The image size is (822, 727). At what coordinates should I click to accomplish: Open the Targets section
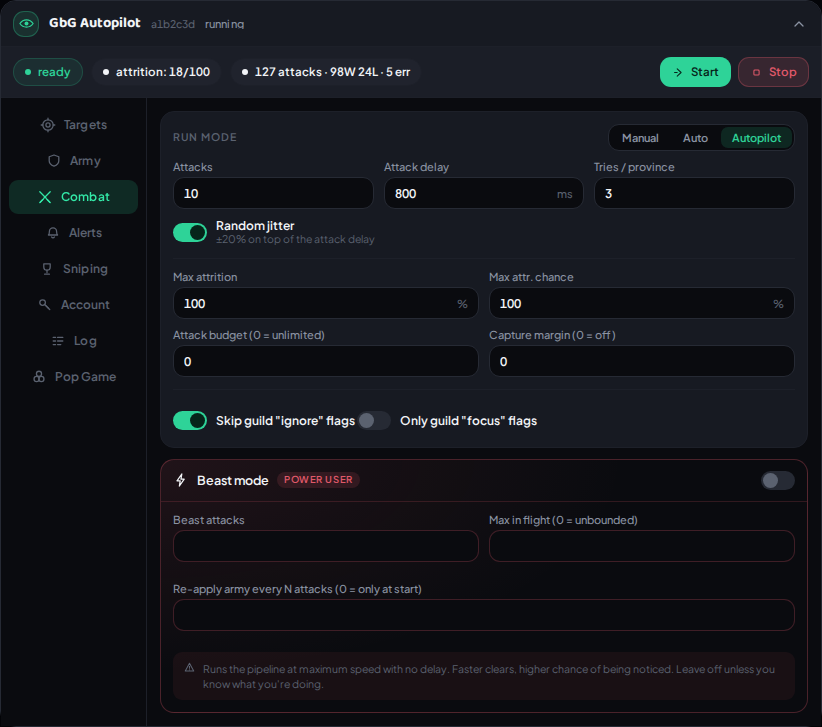73,125
